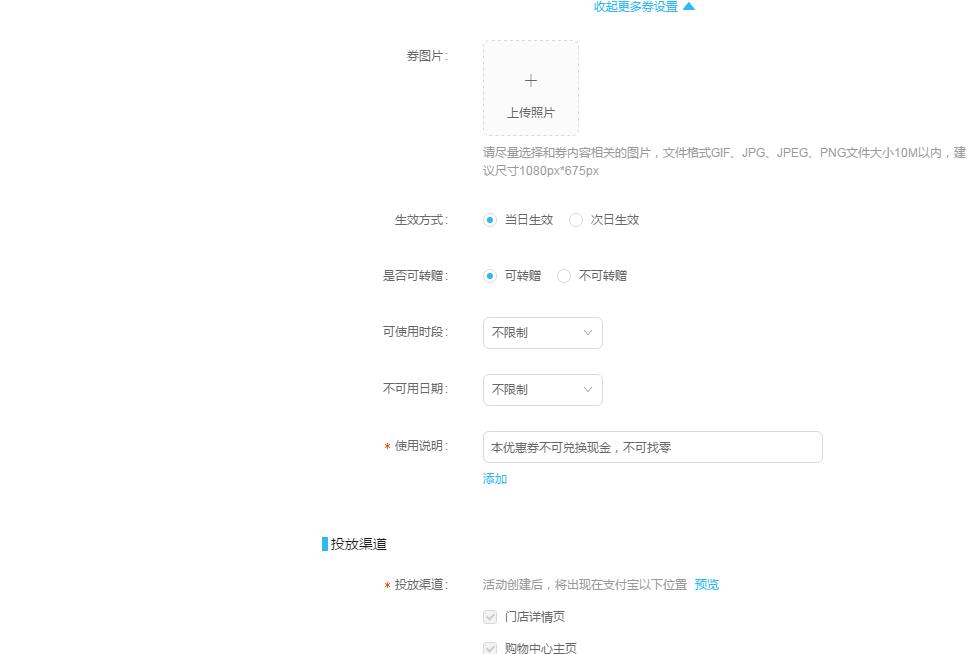The height and width of the screenshot is (654, 971).
Task: Click the 使用说明 text input field
Action: point(653,447)
